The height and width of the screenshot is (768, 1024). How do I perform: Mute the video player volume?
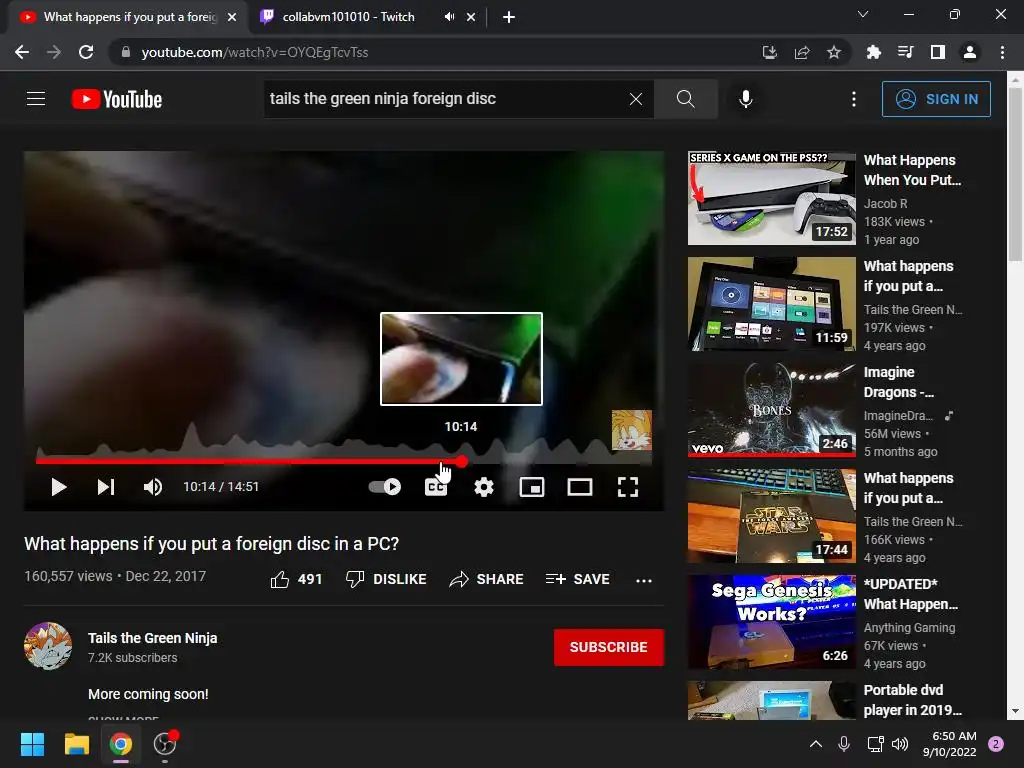click(x=153, y=487)
